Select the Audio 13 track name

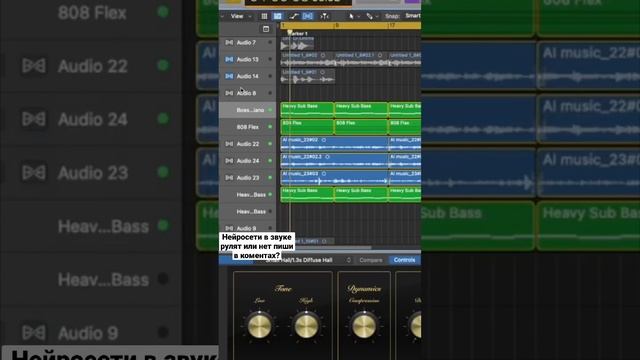247,60
